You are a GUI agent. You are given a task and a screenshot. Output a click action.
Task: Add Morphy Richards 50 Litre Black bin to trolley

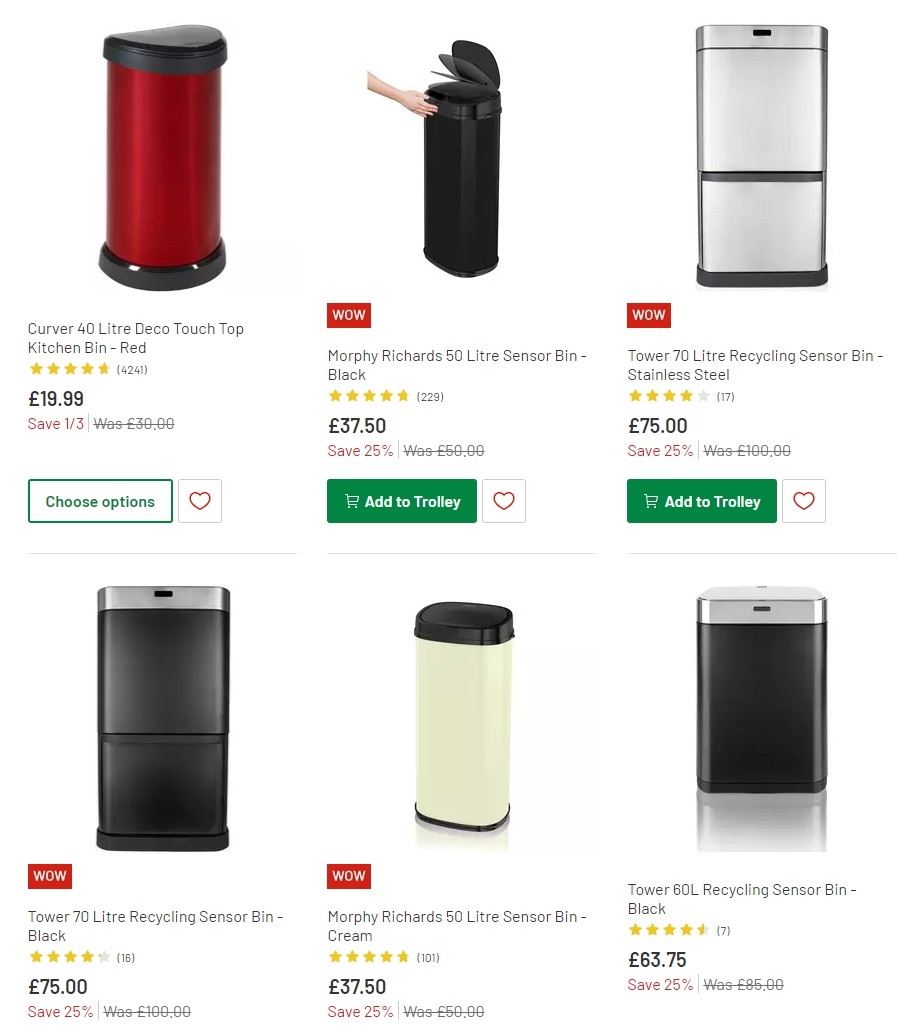(401, 501)
